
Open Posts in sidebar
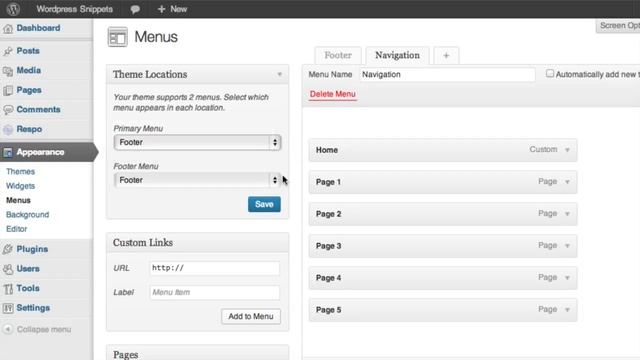28,51
